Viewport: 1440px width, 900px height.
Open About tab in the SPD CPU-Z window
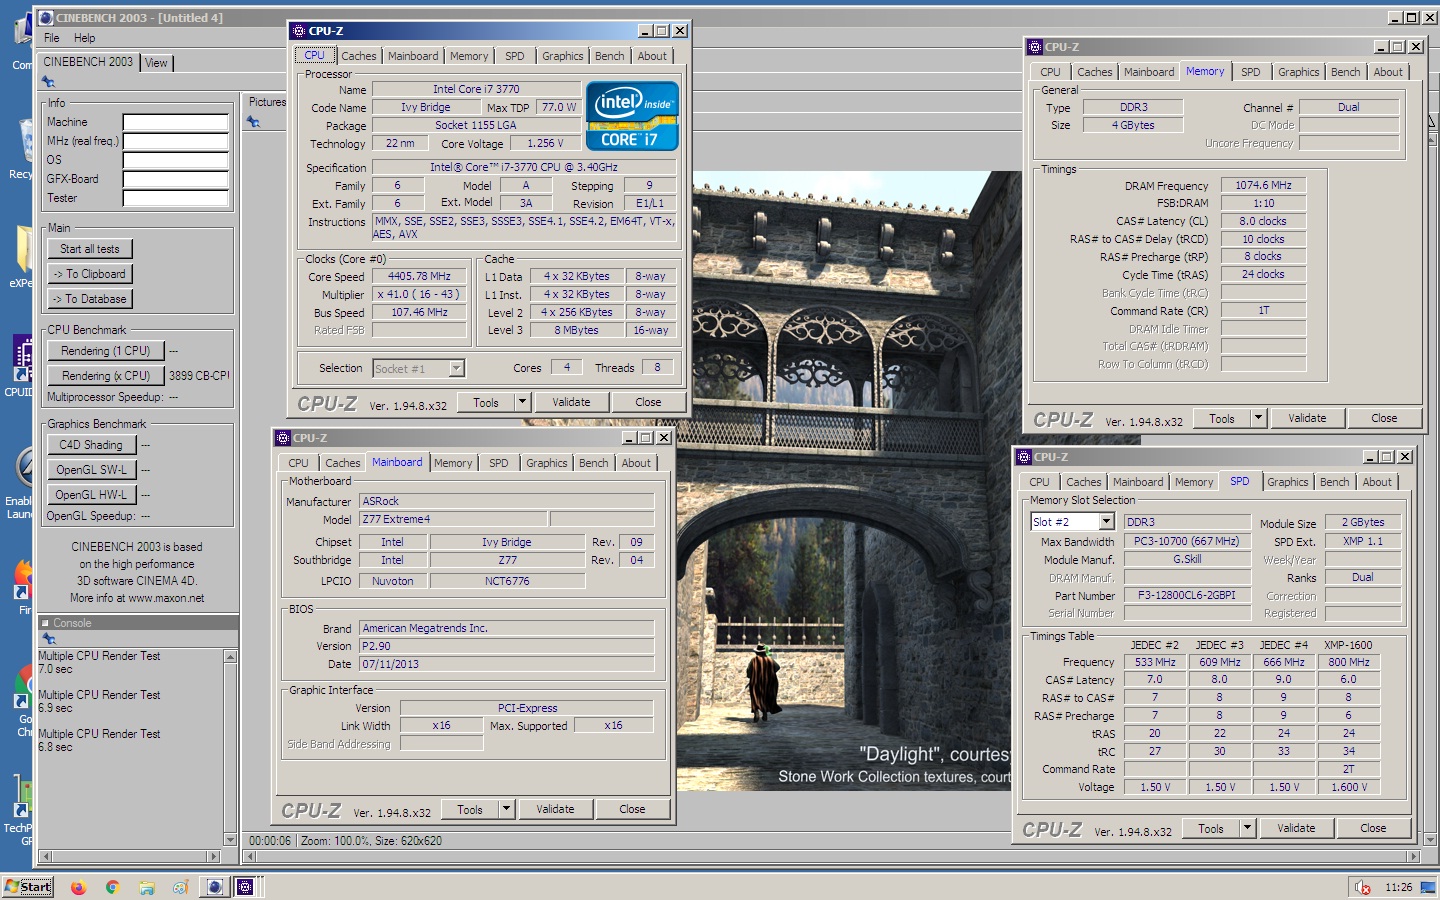pos(1377,482)
